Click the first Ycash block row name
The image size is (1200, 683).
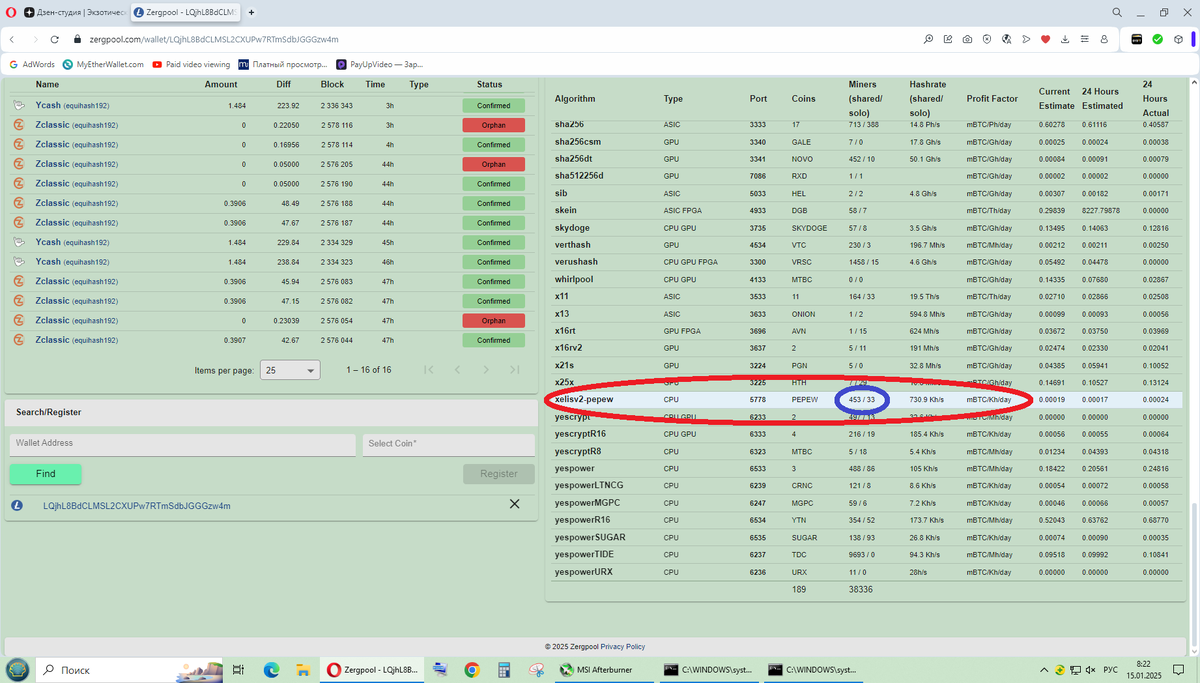[71, 105]
